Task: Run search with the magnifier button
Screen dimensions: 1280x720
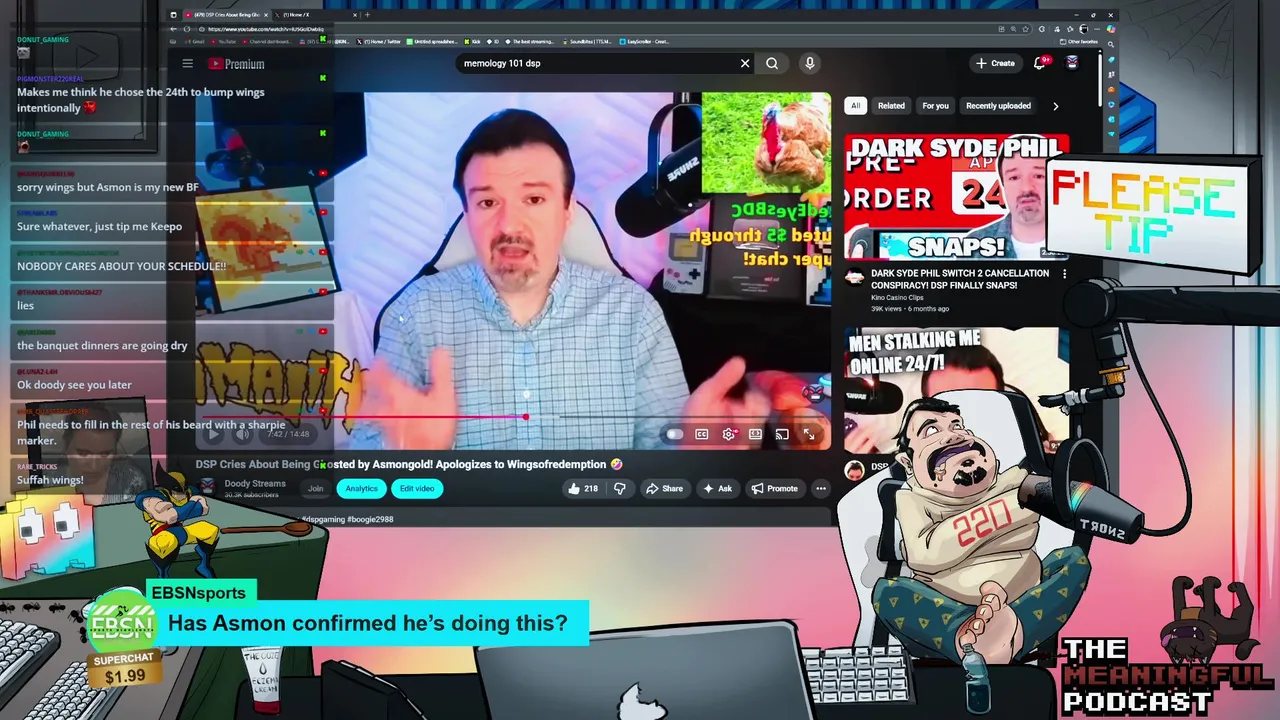Action: tap(772, 63)
